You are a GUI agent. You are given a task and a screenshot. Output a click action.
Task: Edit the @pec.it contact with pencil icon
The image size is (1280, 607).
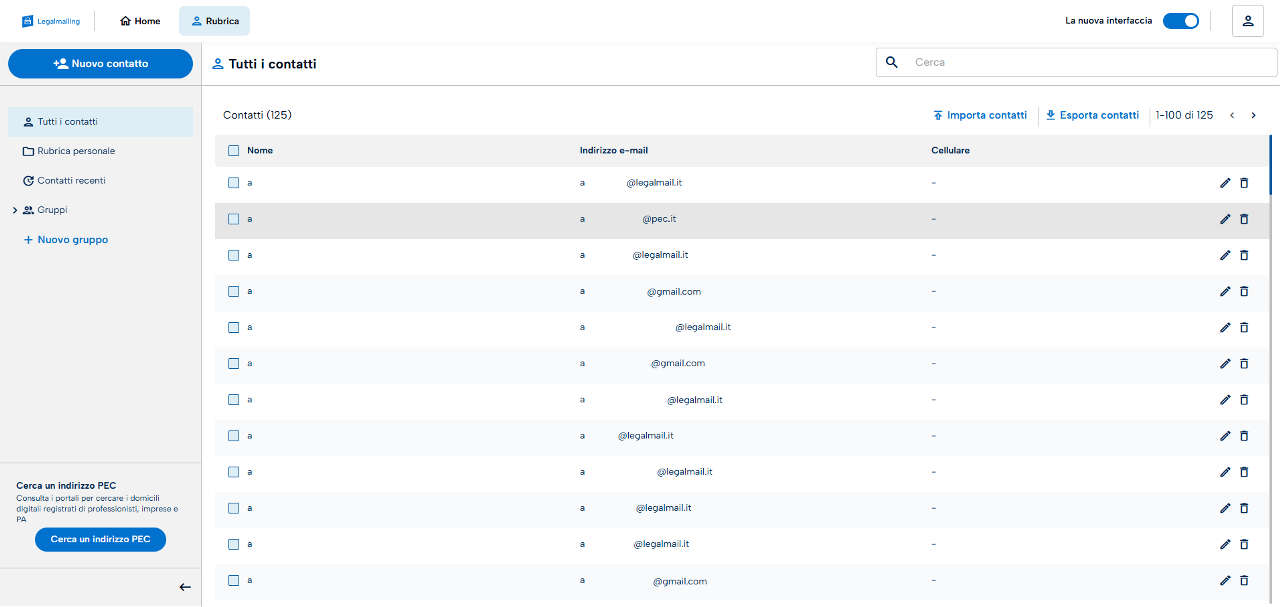1225,219
